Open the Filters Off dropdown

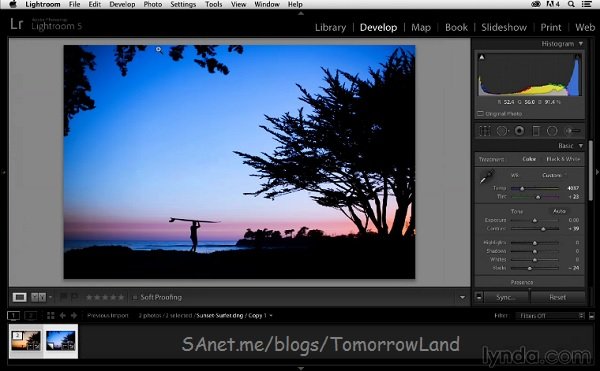pos(550,316)
